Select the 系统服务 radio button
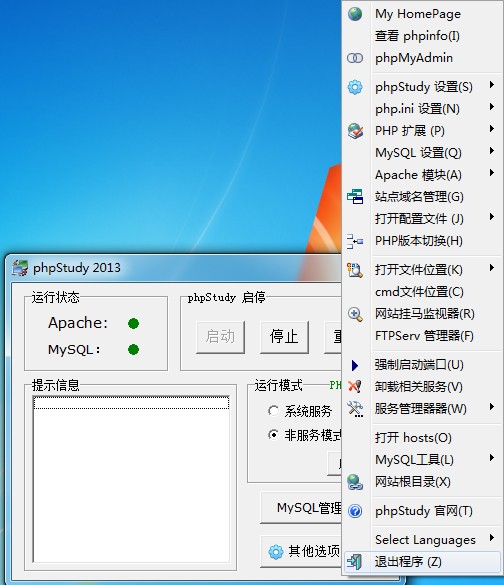The width and height of the screenshot is (504, 585). tap(273, 411)
